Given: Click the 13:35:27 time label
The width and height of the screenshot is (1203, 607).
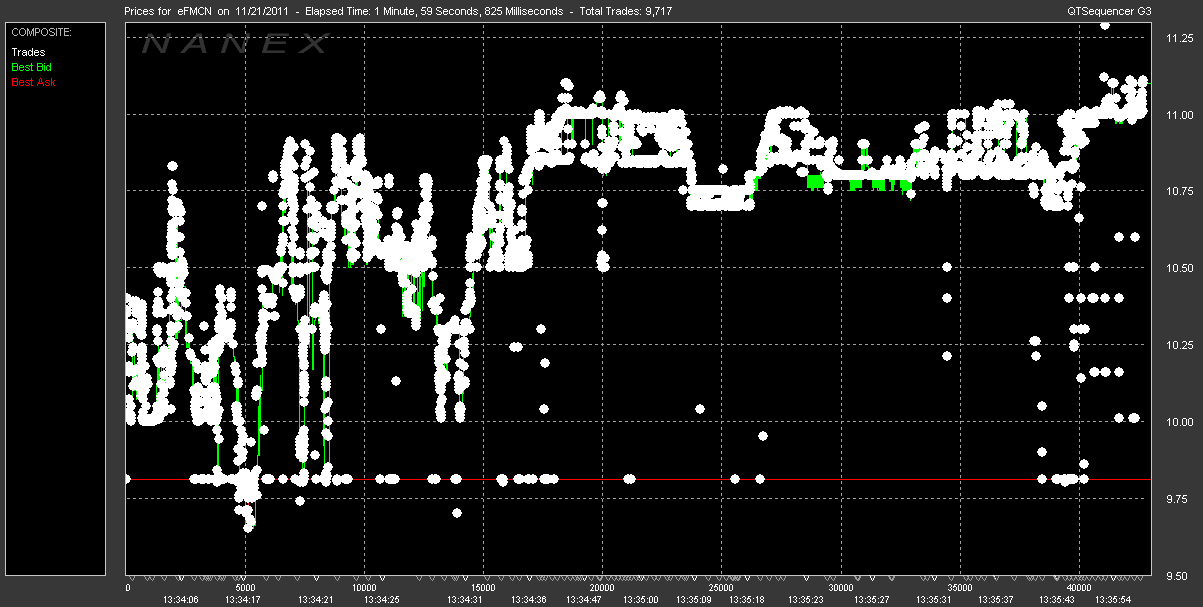Looking at the screenshot, I should pos(871,600).
